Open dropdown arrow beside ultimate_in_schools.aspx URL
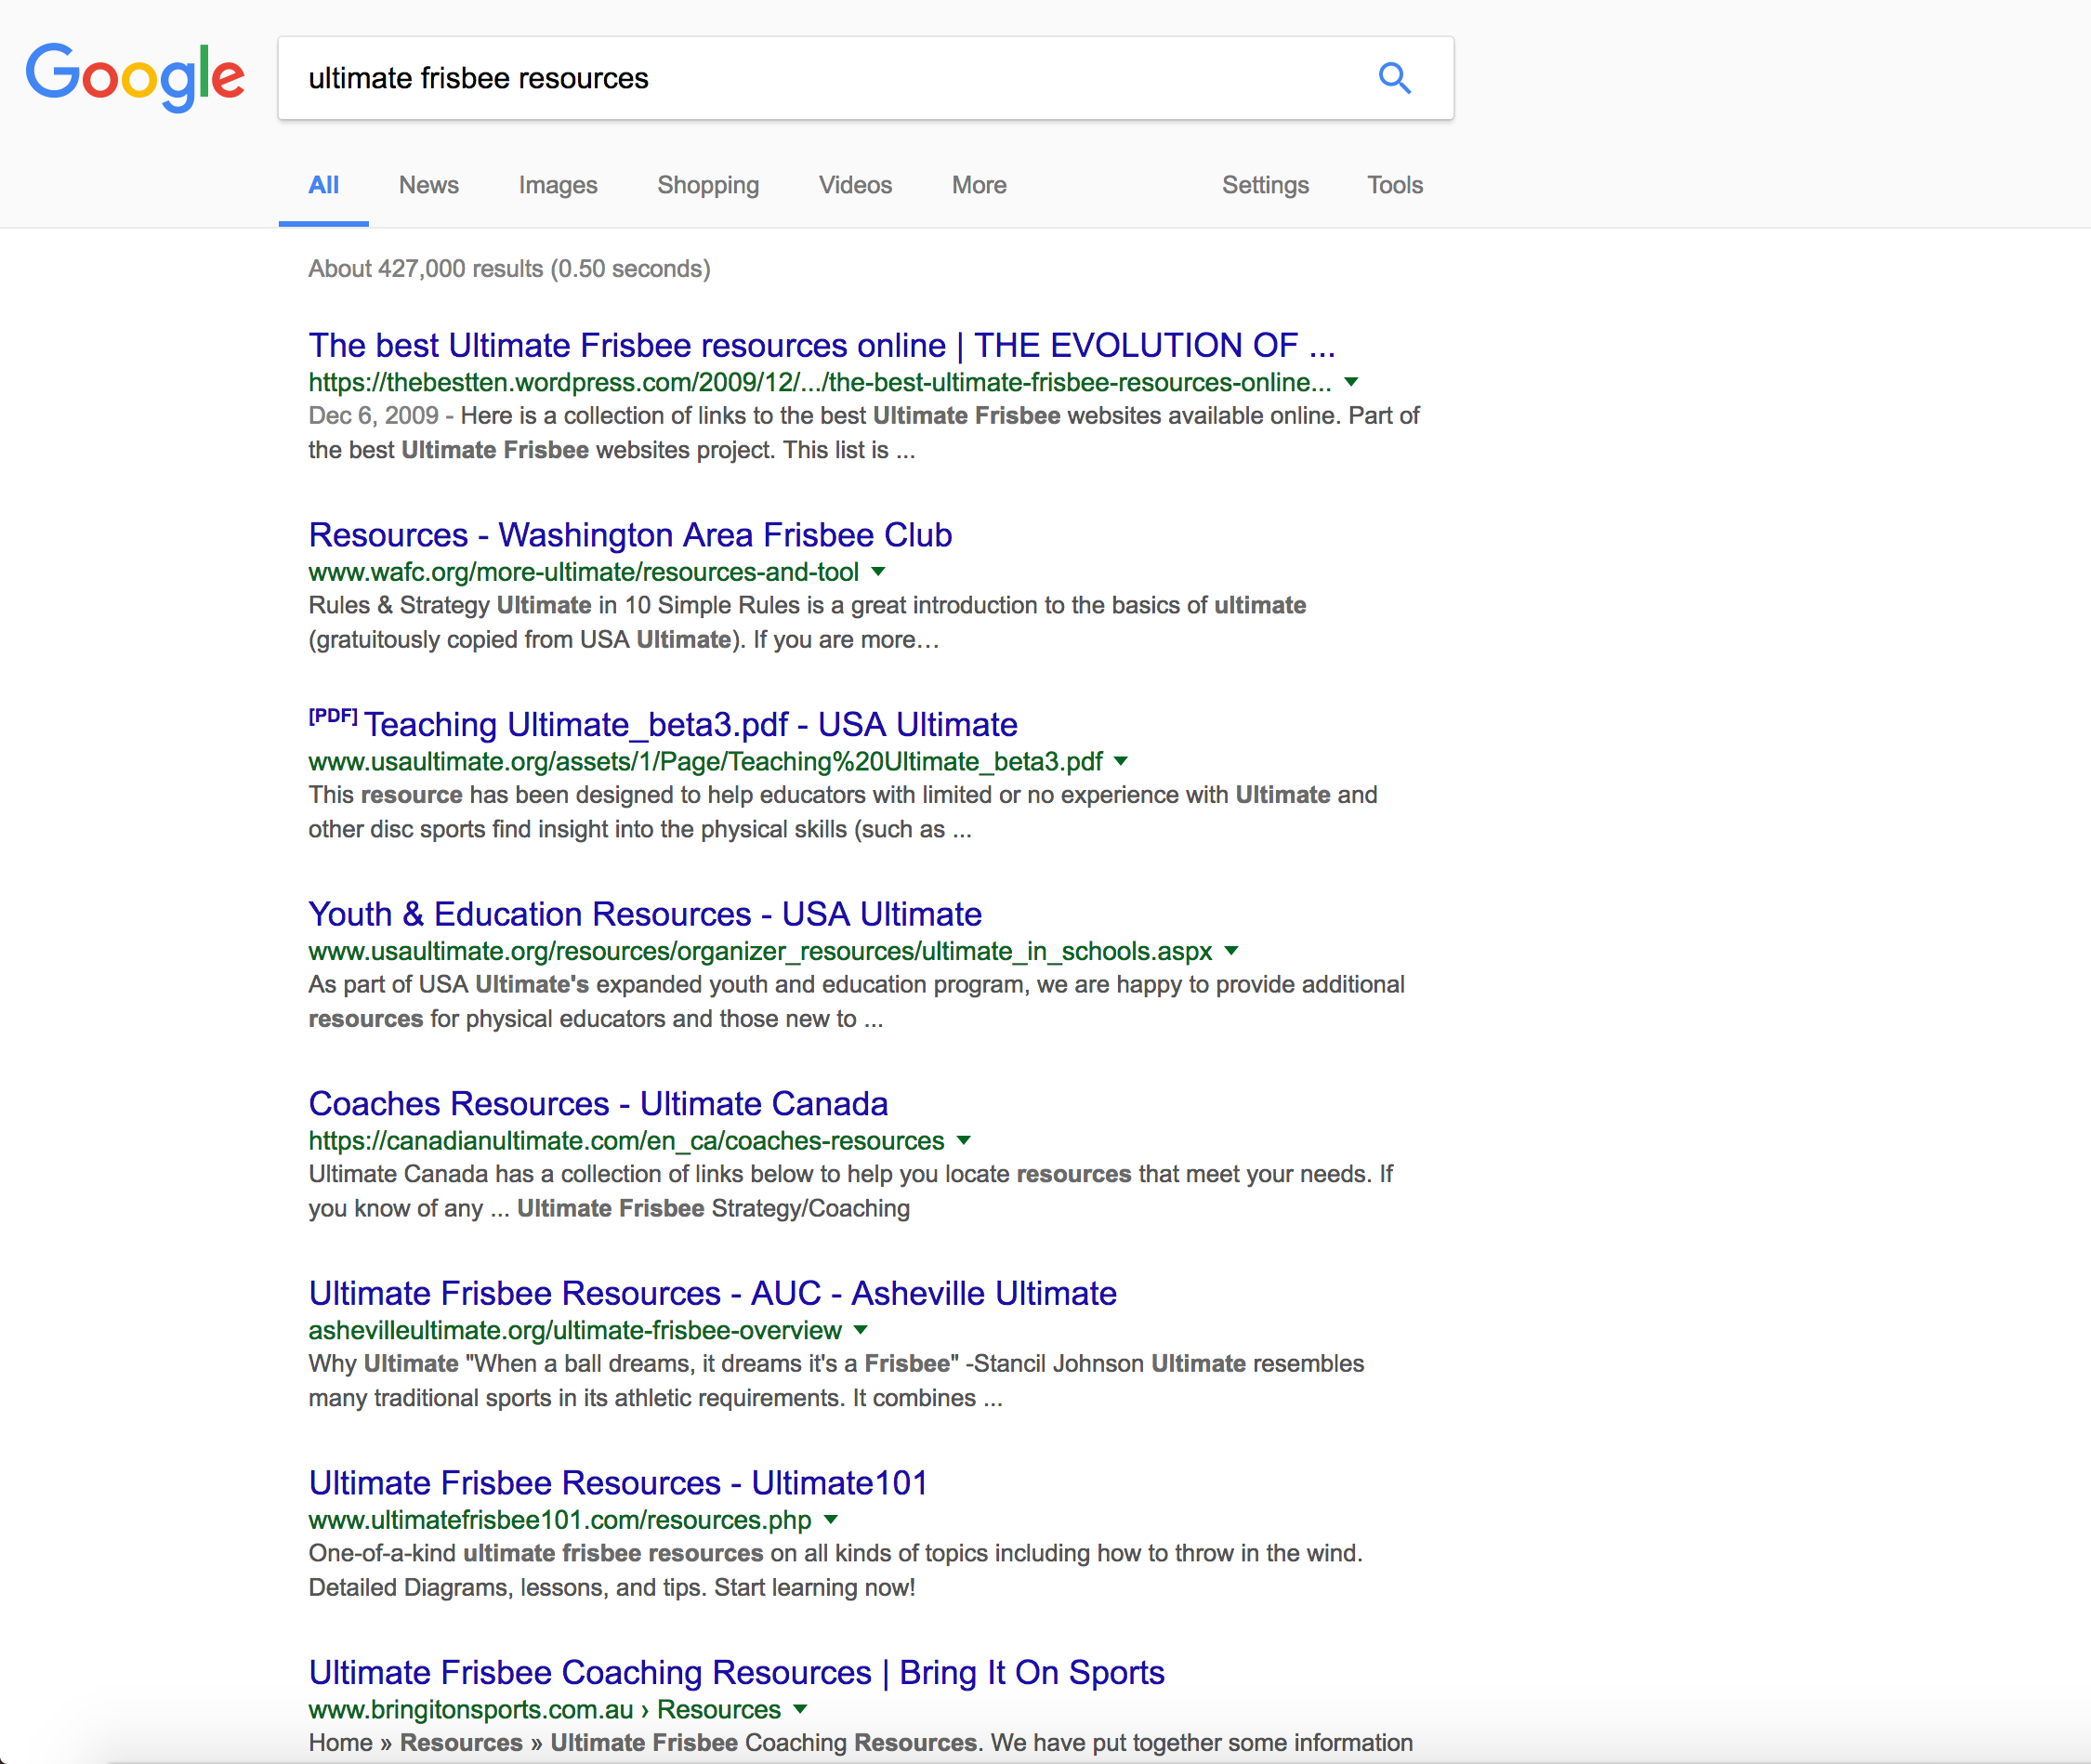Image resolution: width=2091 pixels, height=1764 pixels. coord(1231,951)
